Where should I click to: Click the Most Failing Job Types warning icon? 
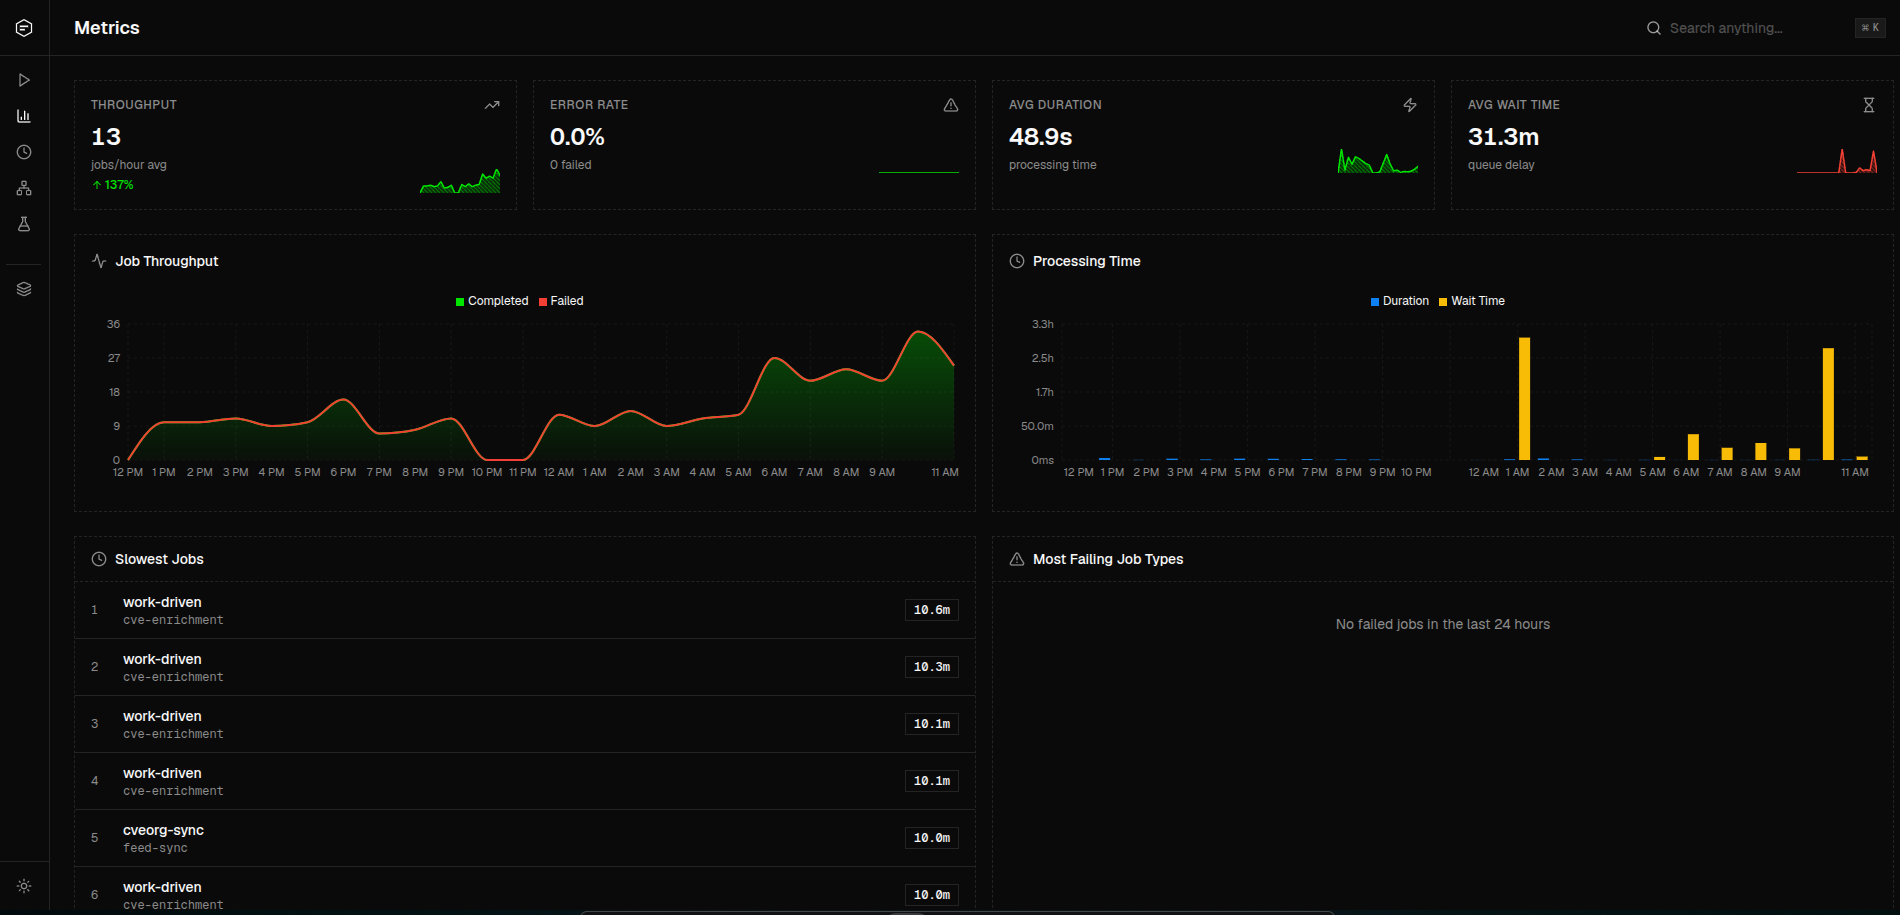tap(1017, 559)
